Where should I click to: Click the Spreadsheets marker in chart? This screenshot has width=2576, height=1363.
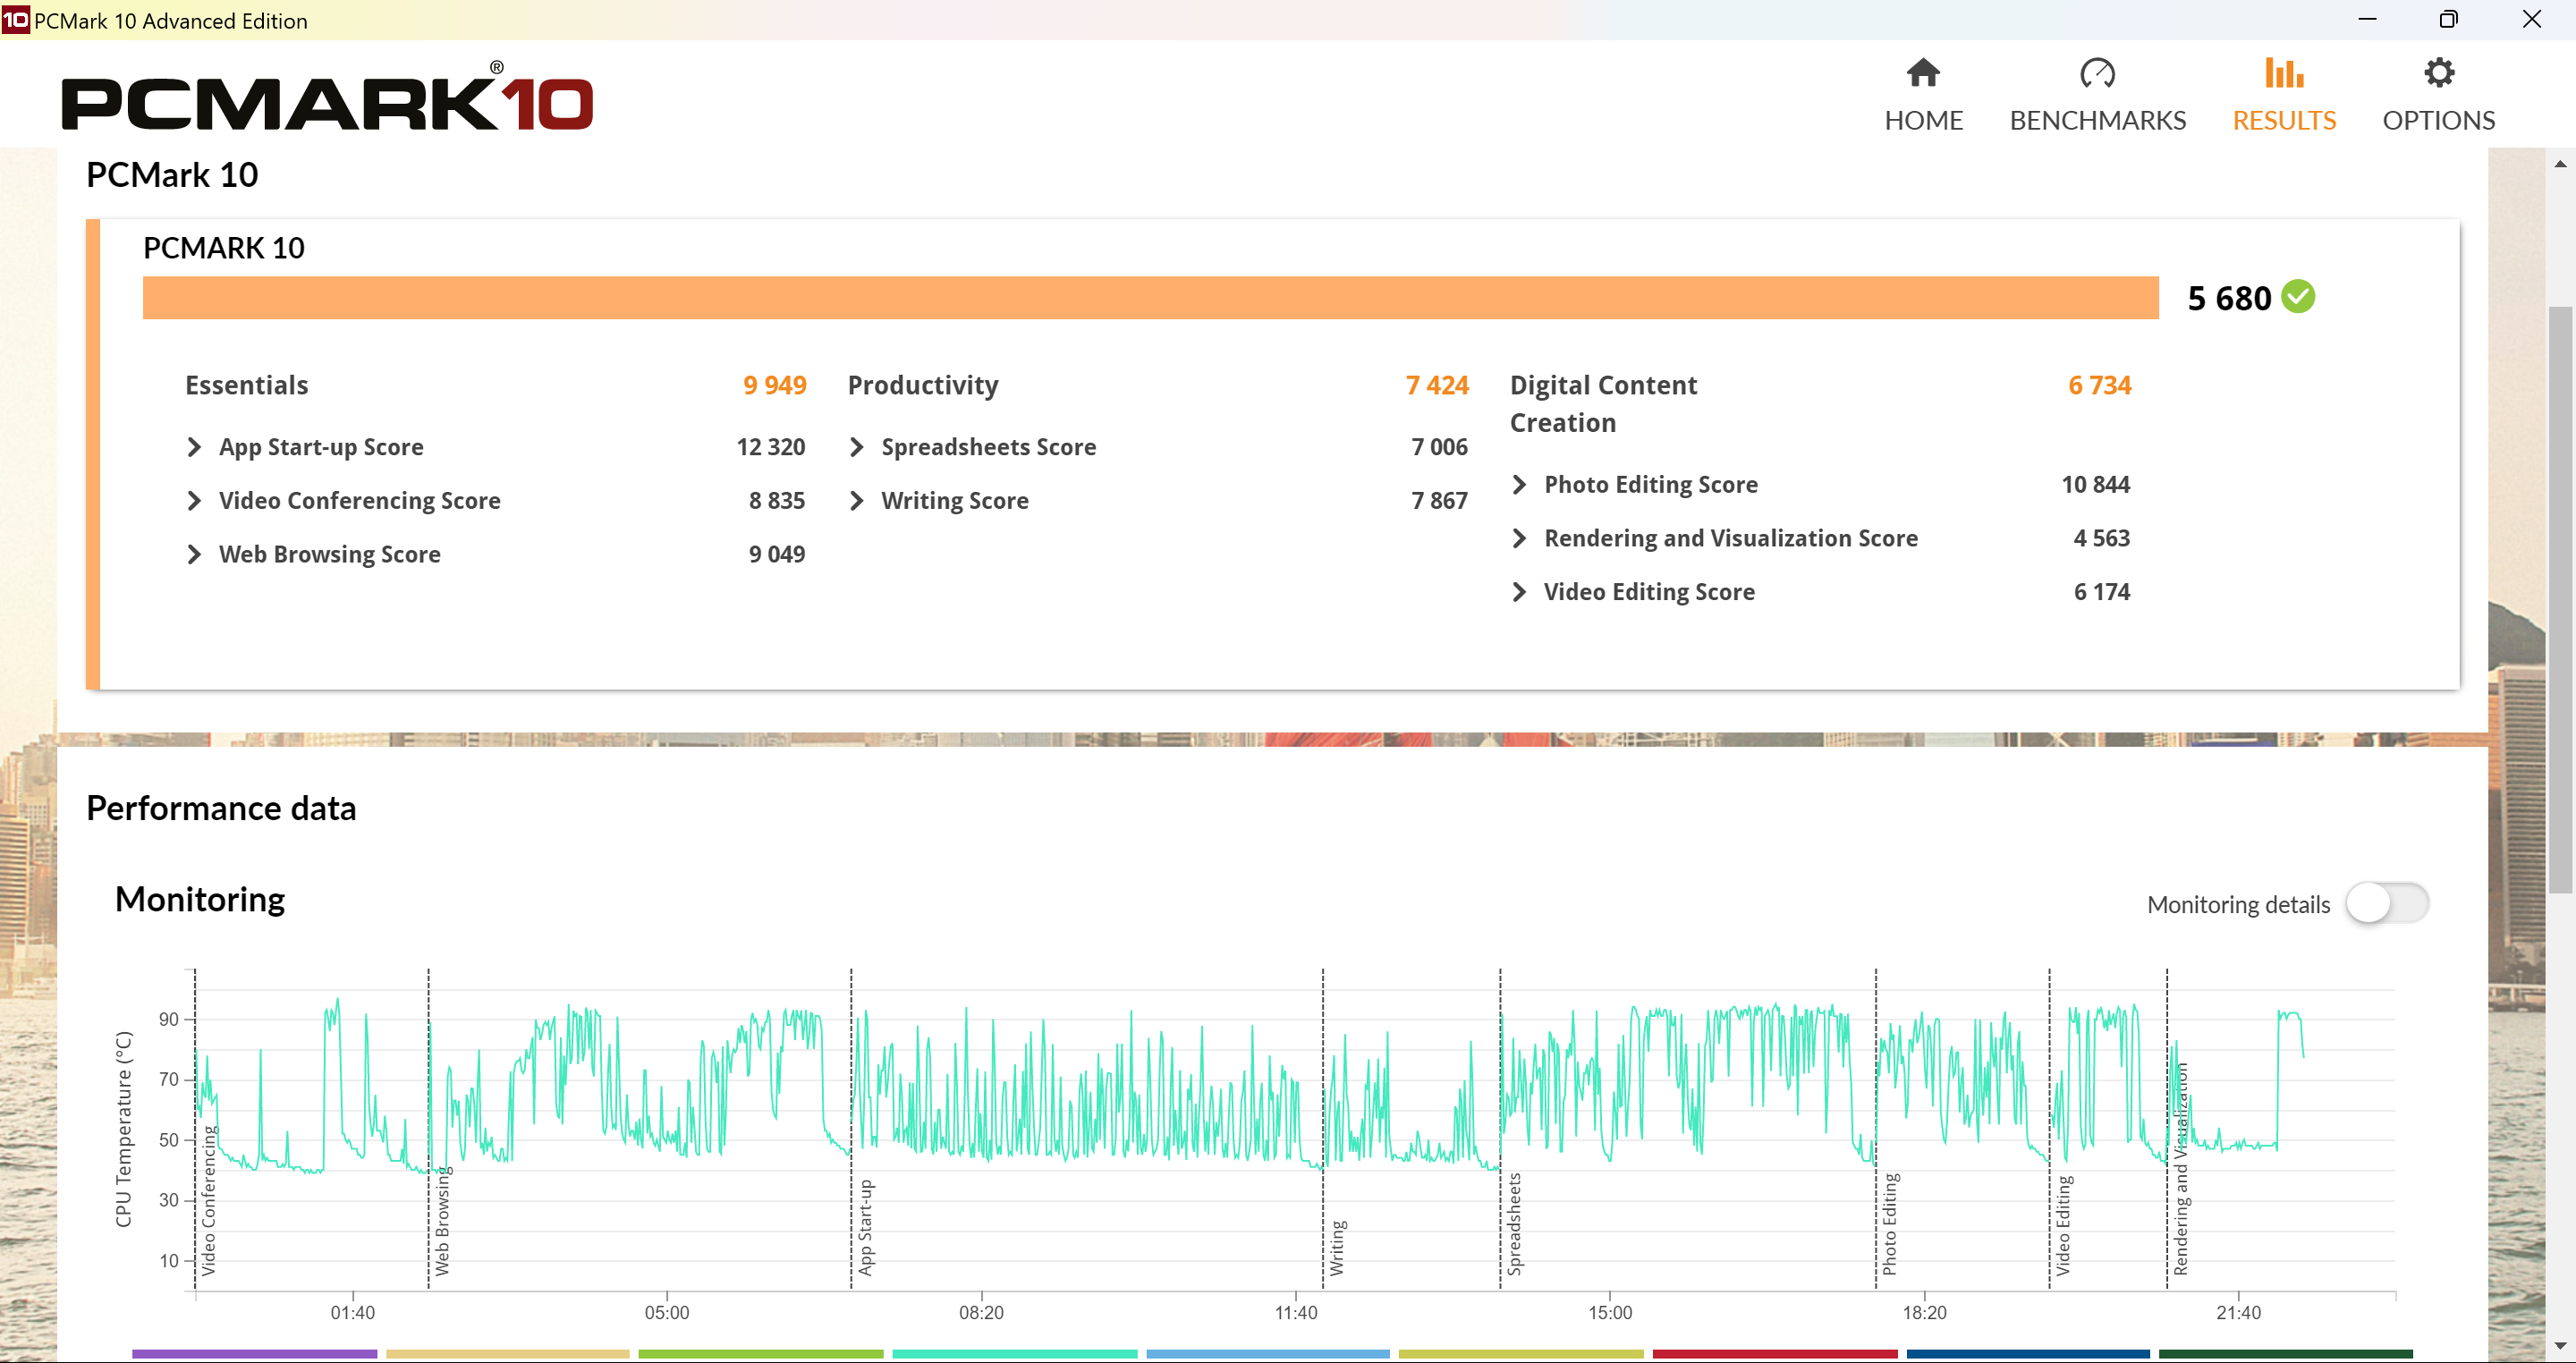pos(1514,1224)
